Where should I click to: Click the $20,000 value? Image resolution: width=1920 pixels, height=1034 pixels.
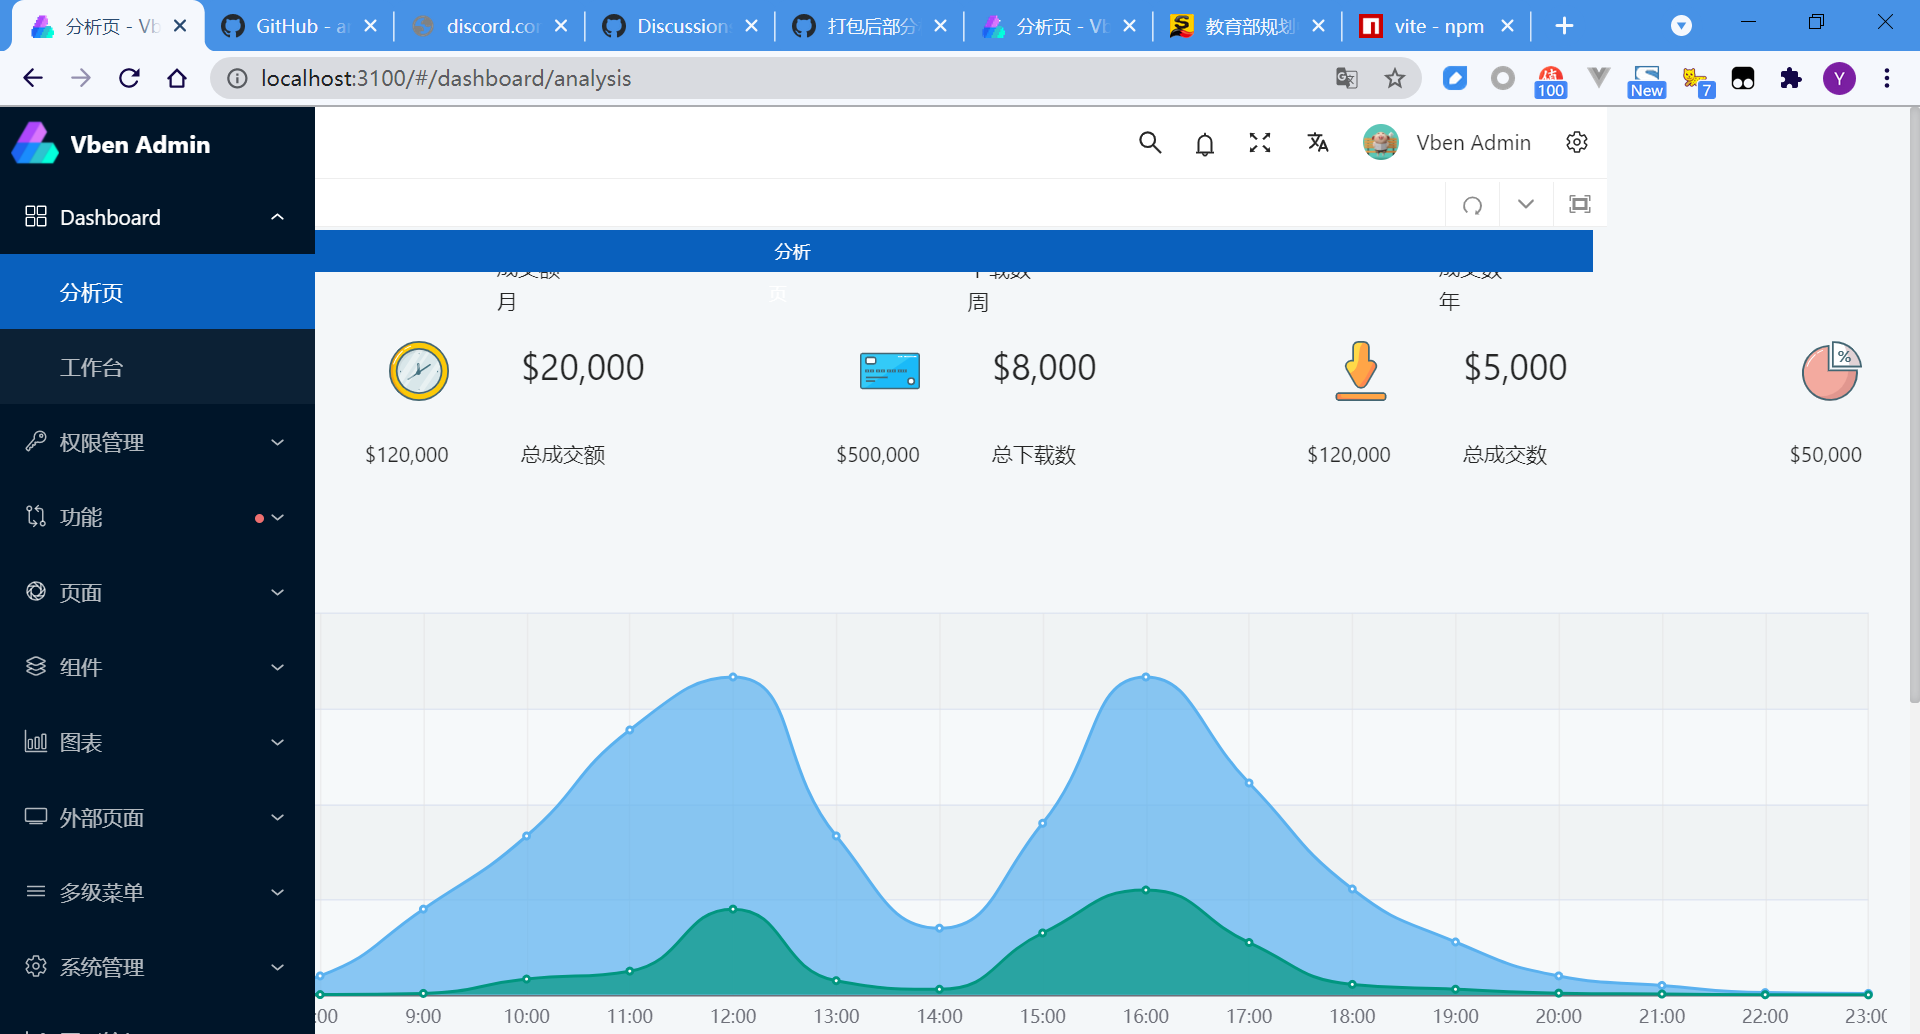(583, 368)
